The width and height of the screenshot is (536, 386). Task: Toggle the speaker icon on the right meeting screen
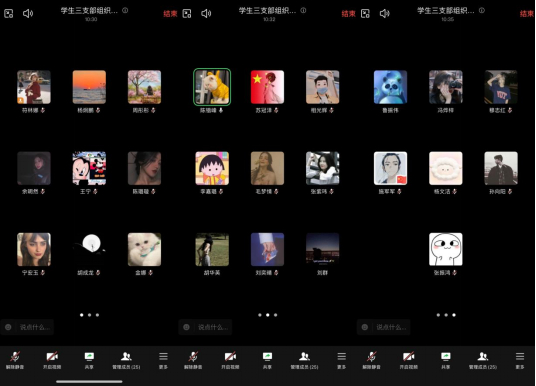point(385,14)
